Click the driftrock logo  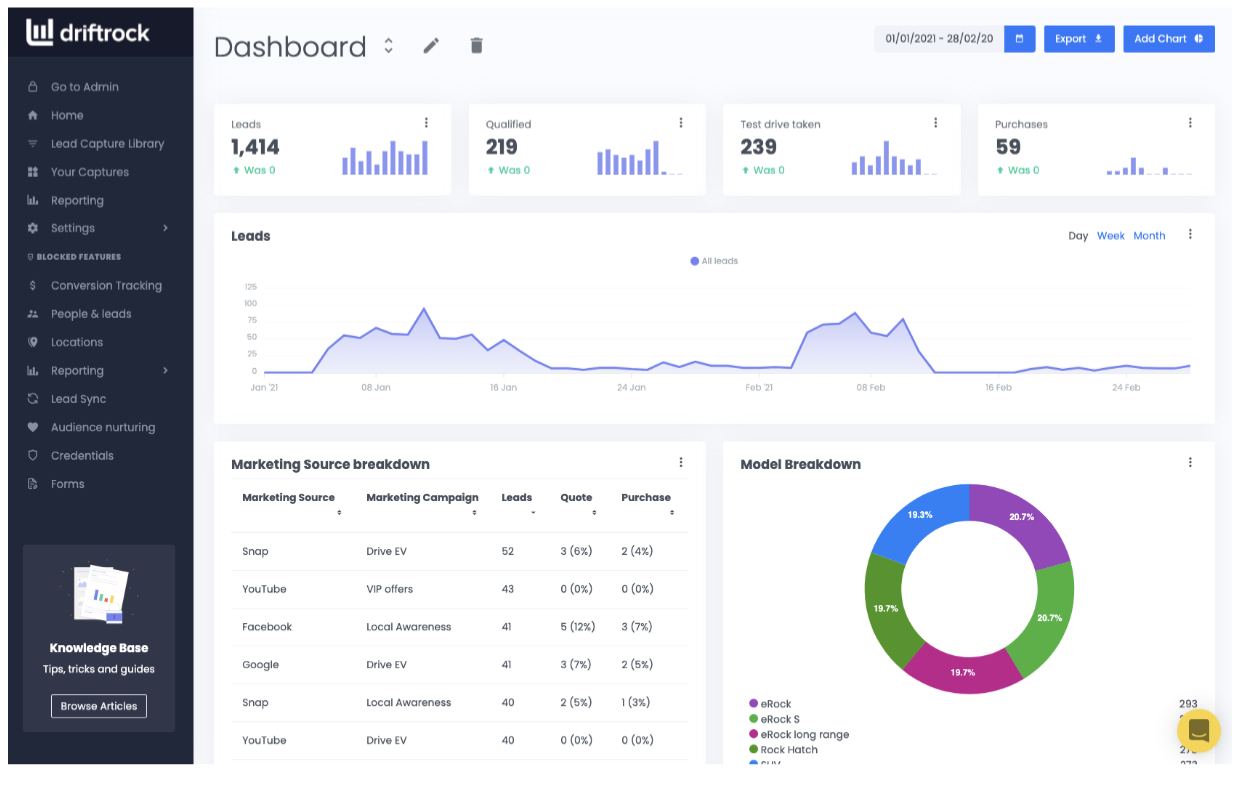tap(88, 32)
